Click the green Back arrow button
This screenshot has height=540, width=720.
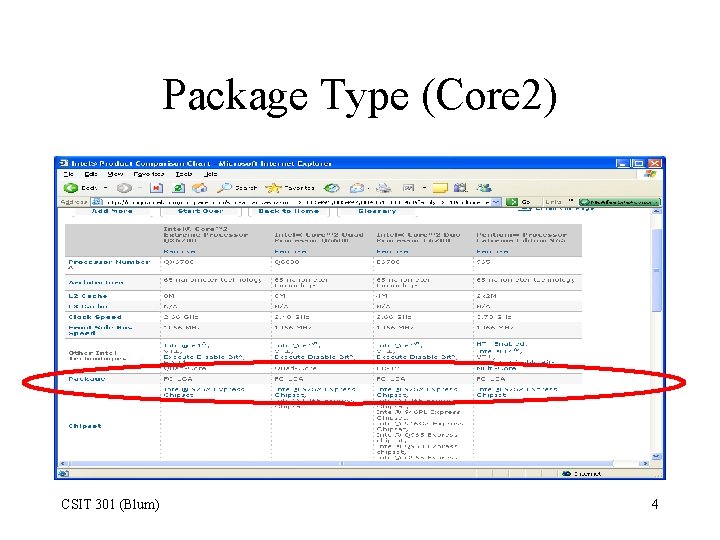(71, 188)
